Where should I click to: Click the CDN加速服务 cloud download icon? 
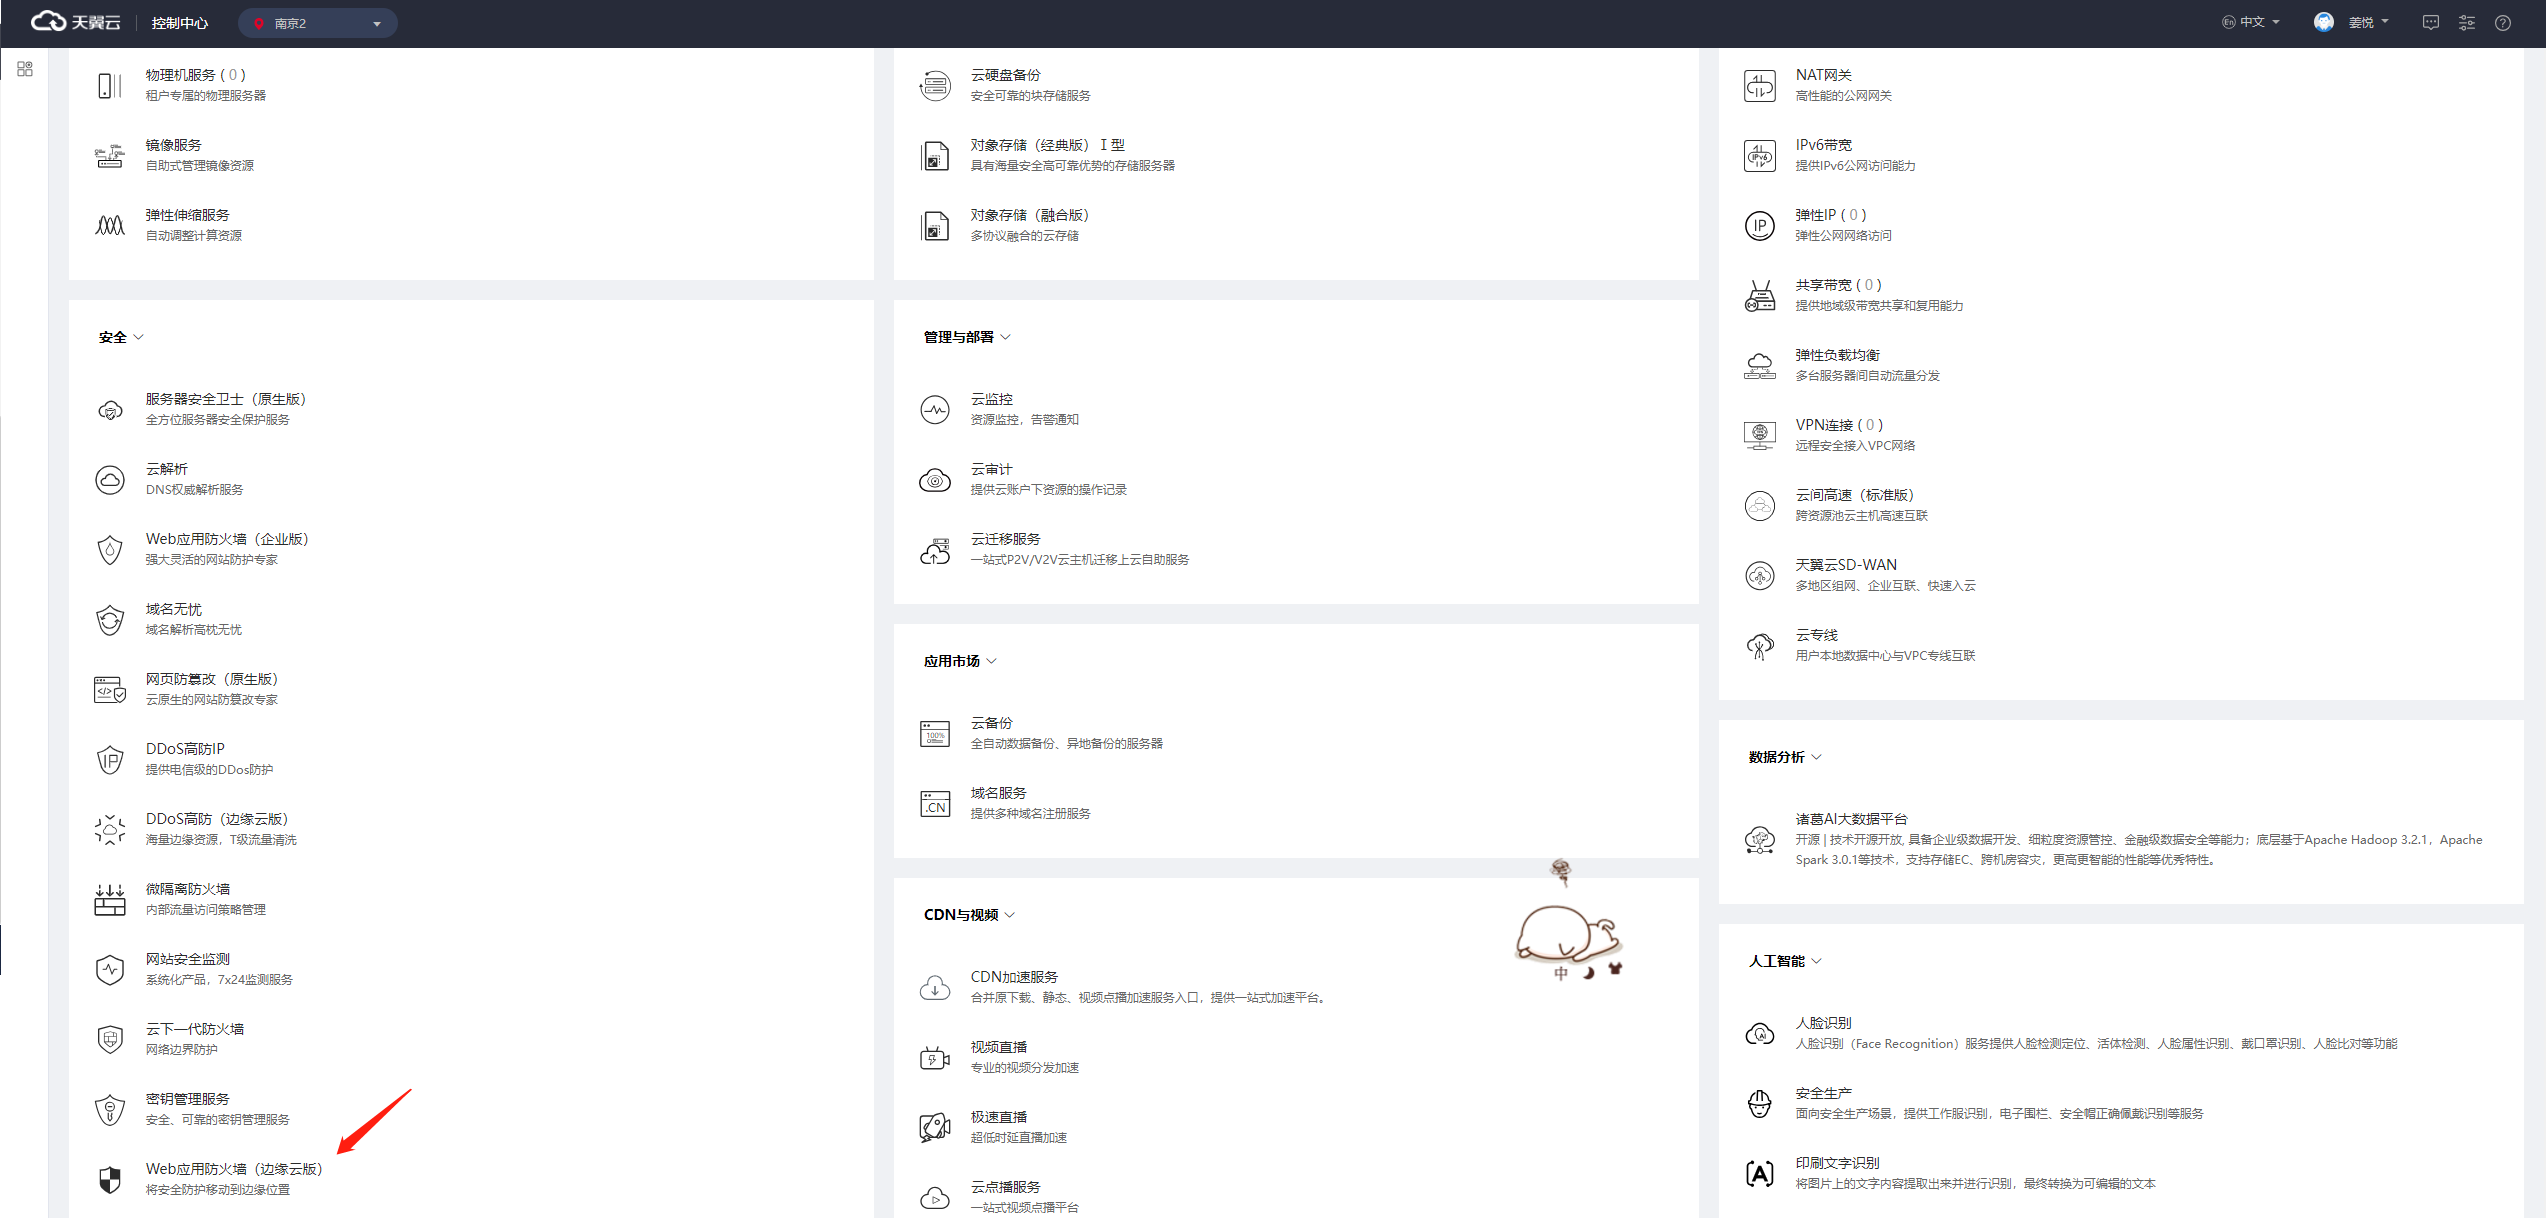(935, 987)
